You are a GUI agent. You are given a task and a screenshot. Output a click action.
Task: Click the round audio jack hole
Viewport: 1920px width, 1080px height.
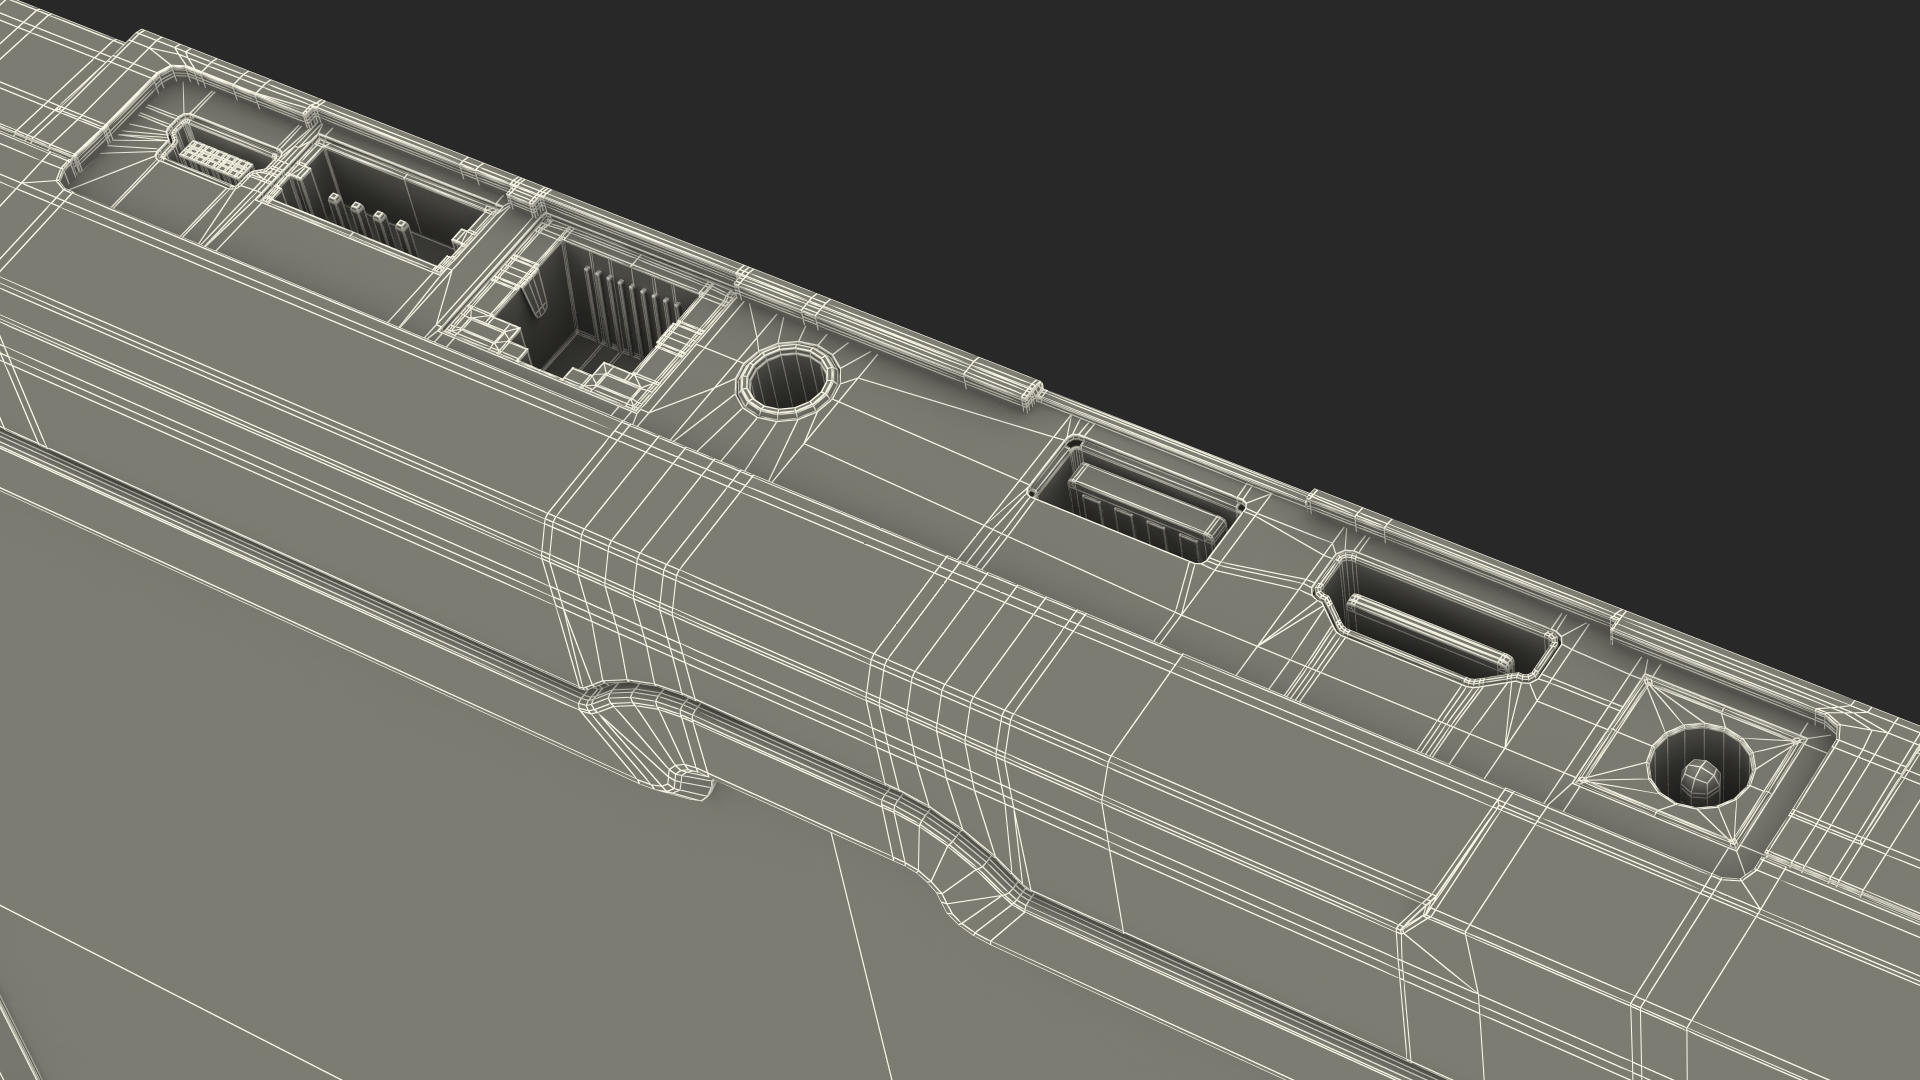(789, 381)
